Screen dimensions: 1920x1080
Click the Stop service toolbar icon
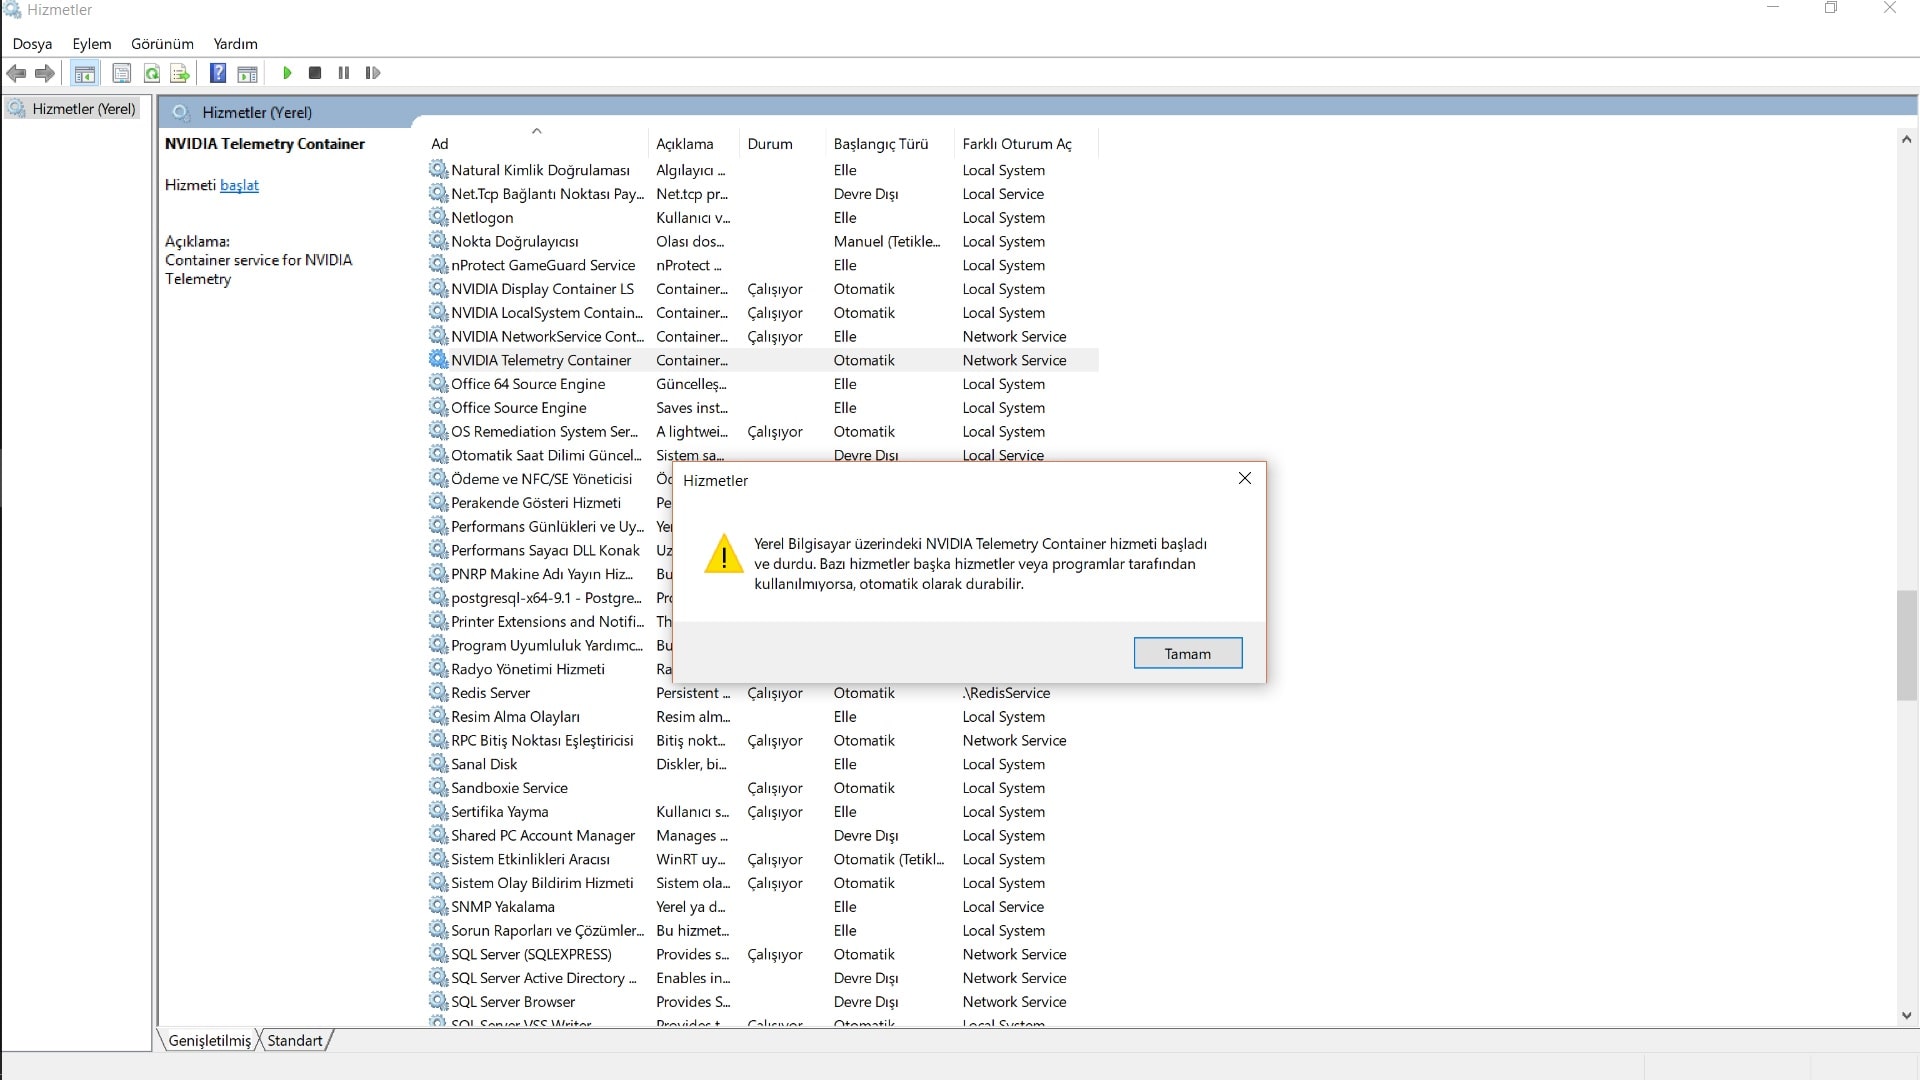click(315, 73)
